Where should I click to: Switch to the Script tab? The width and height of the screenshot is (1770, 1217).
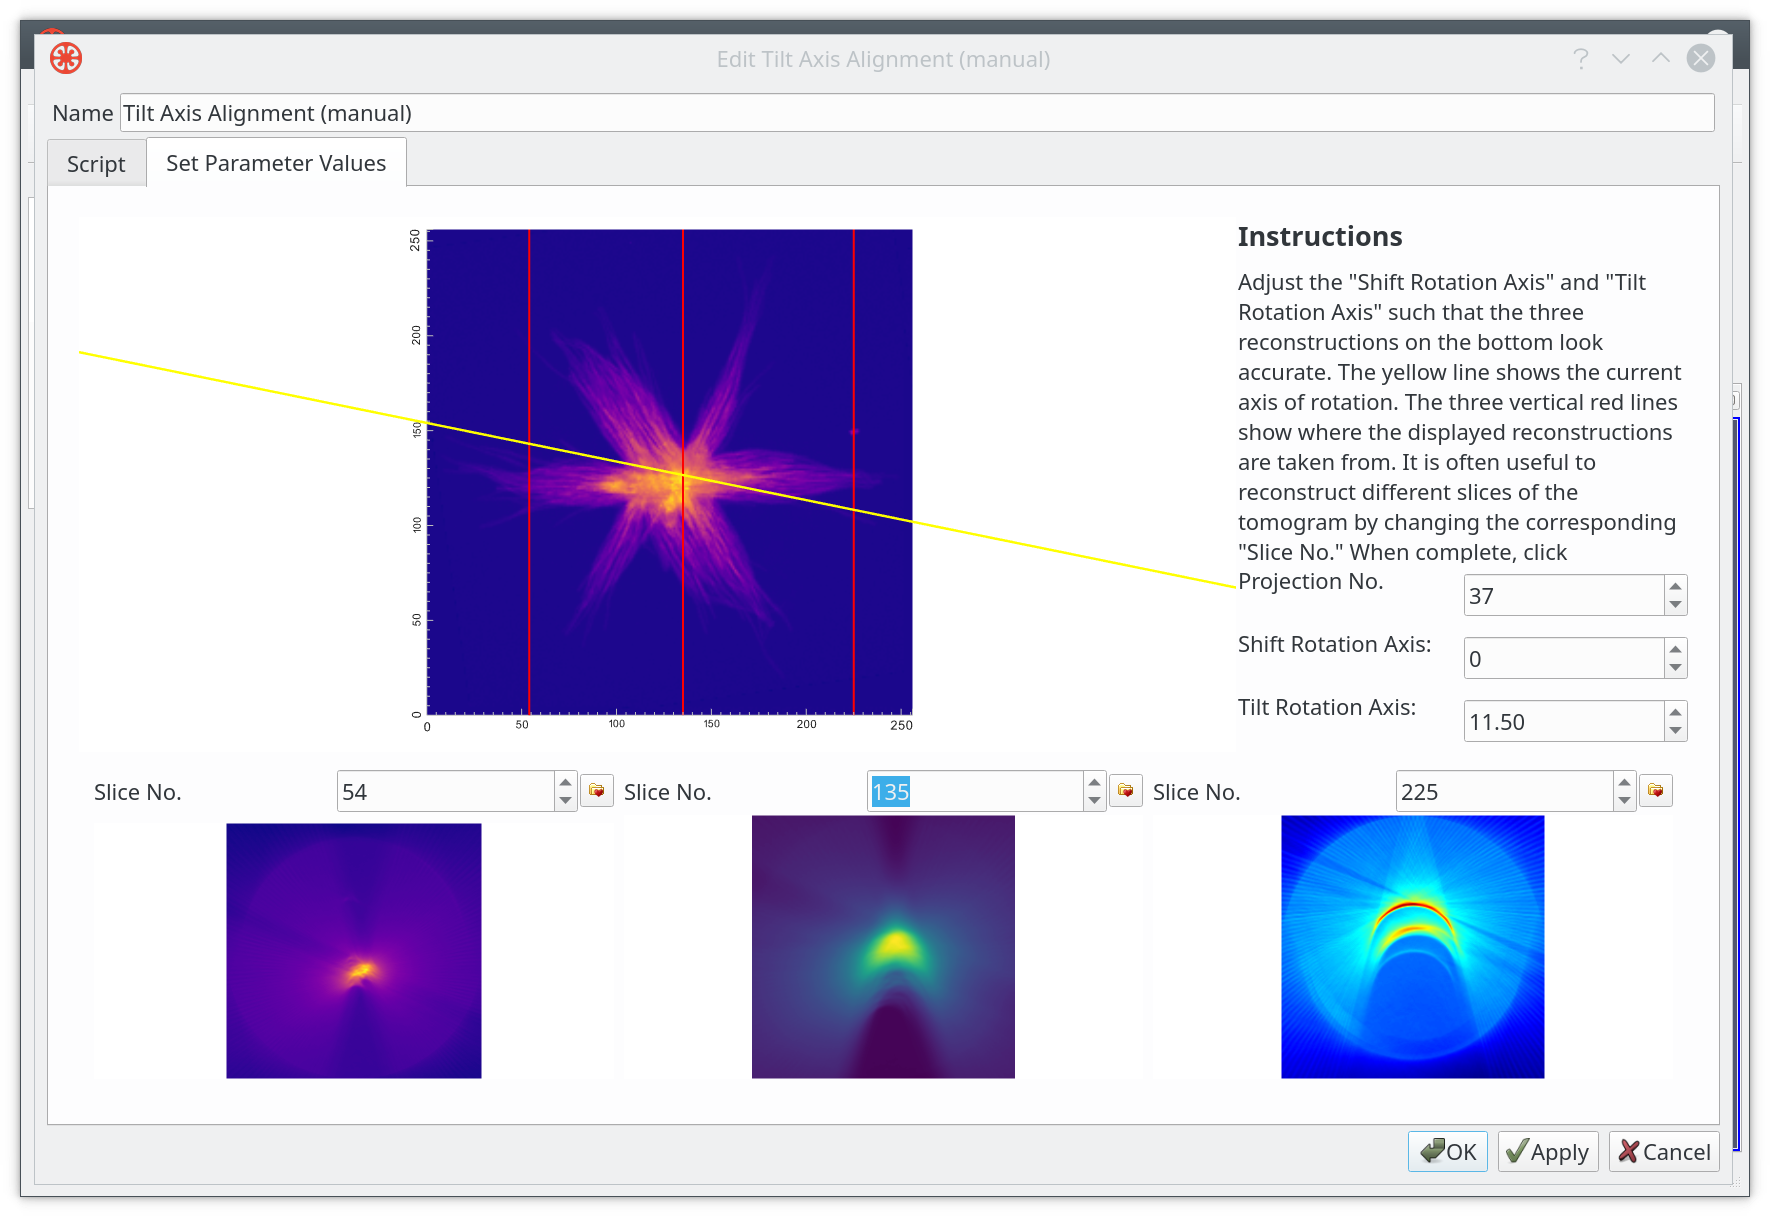96,163
